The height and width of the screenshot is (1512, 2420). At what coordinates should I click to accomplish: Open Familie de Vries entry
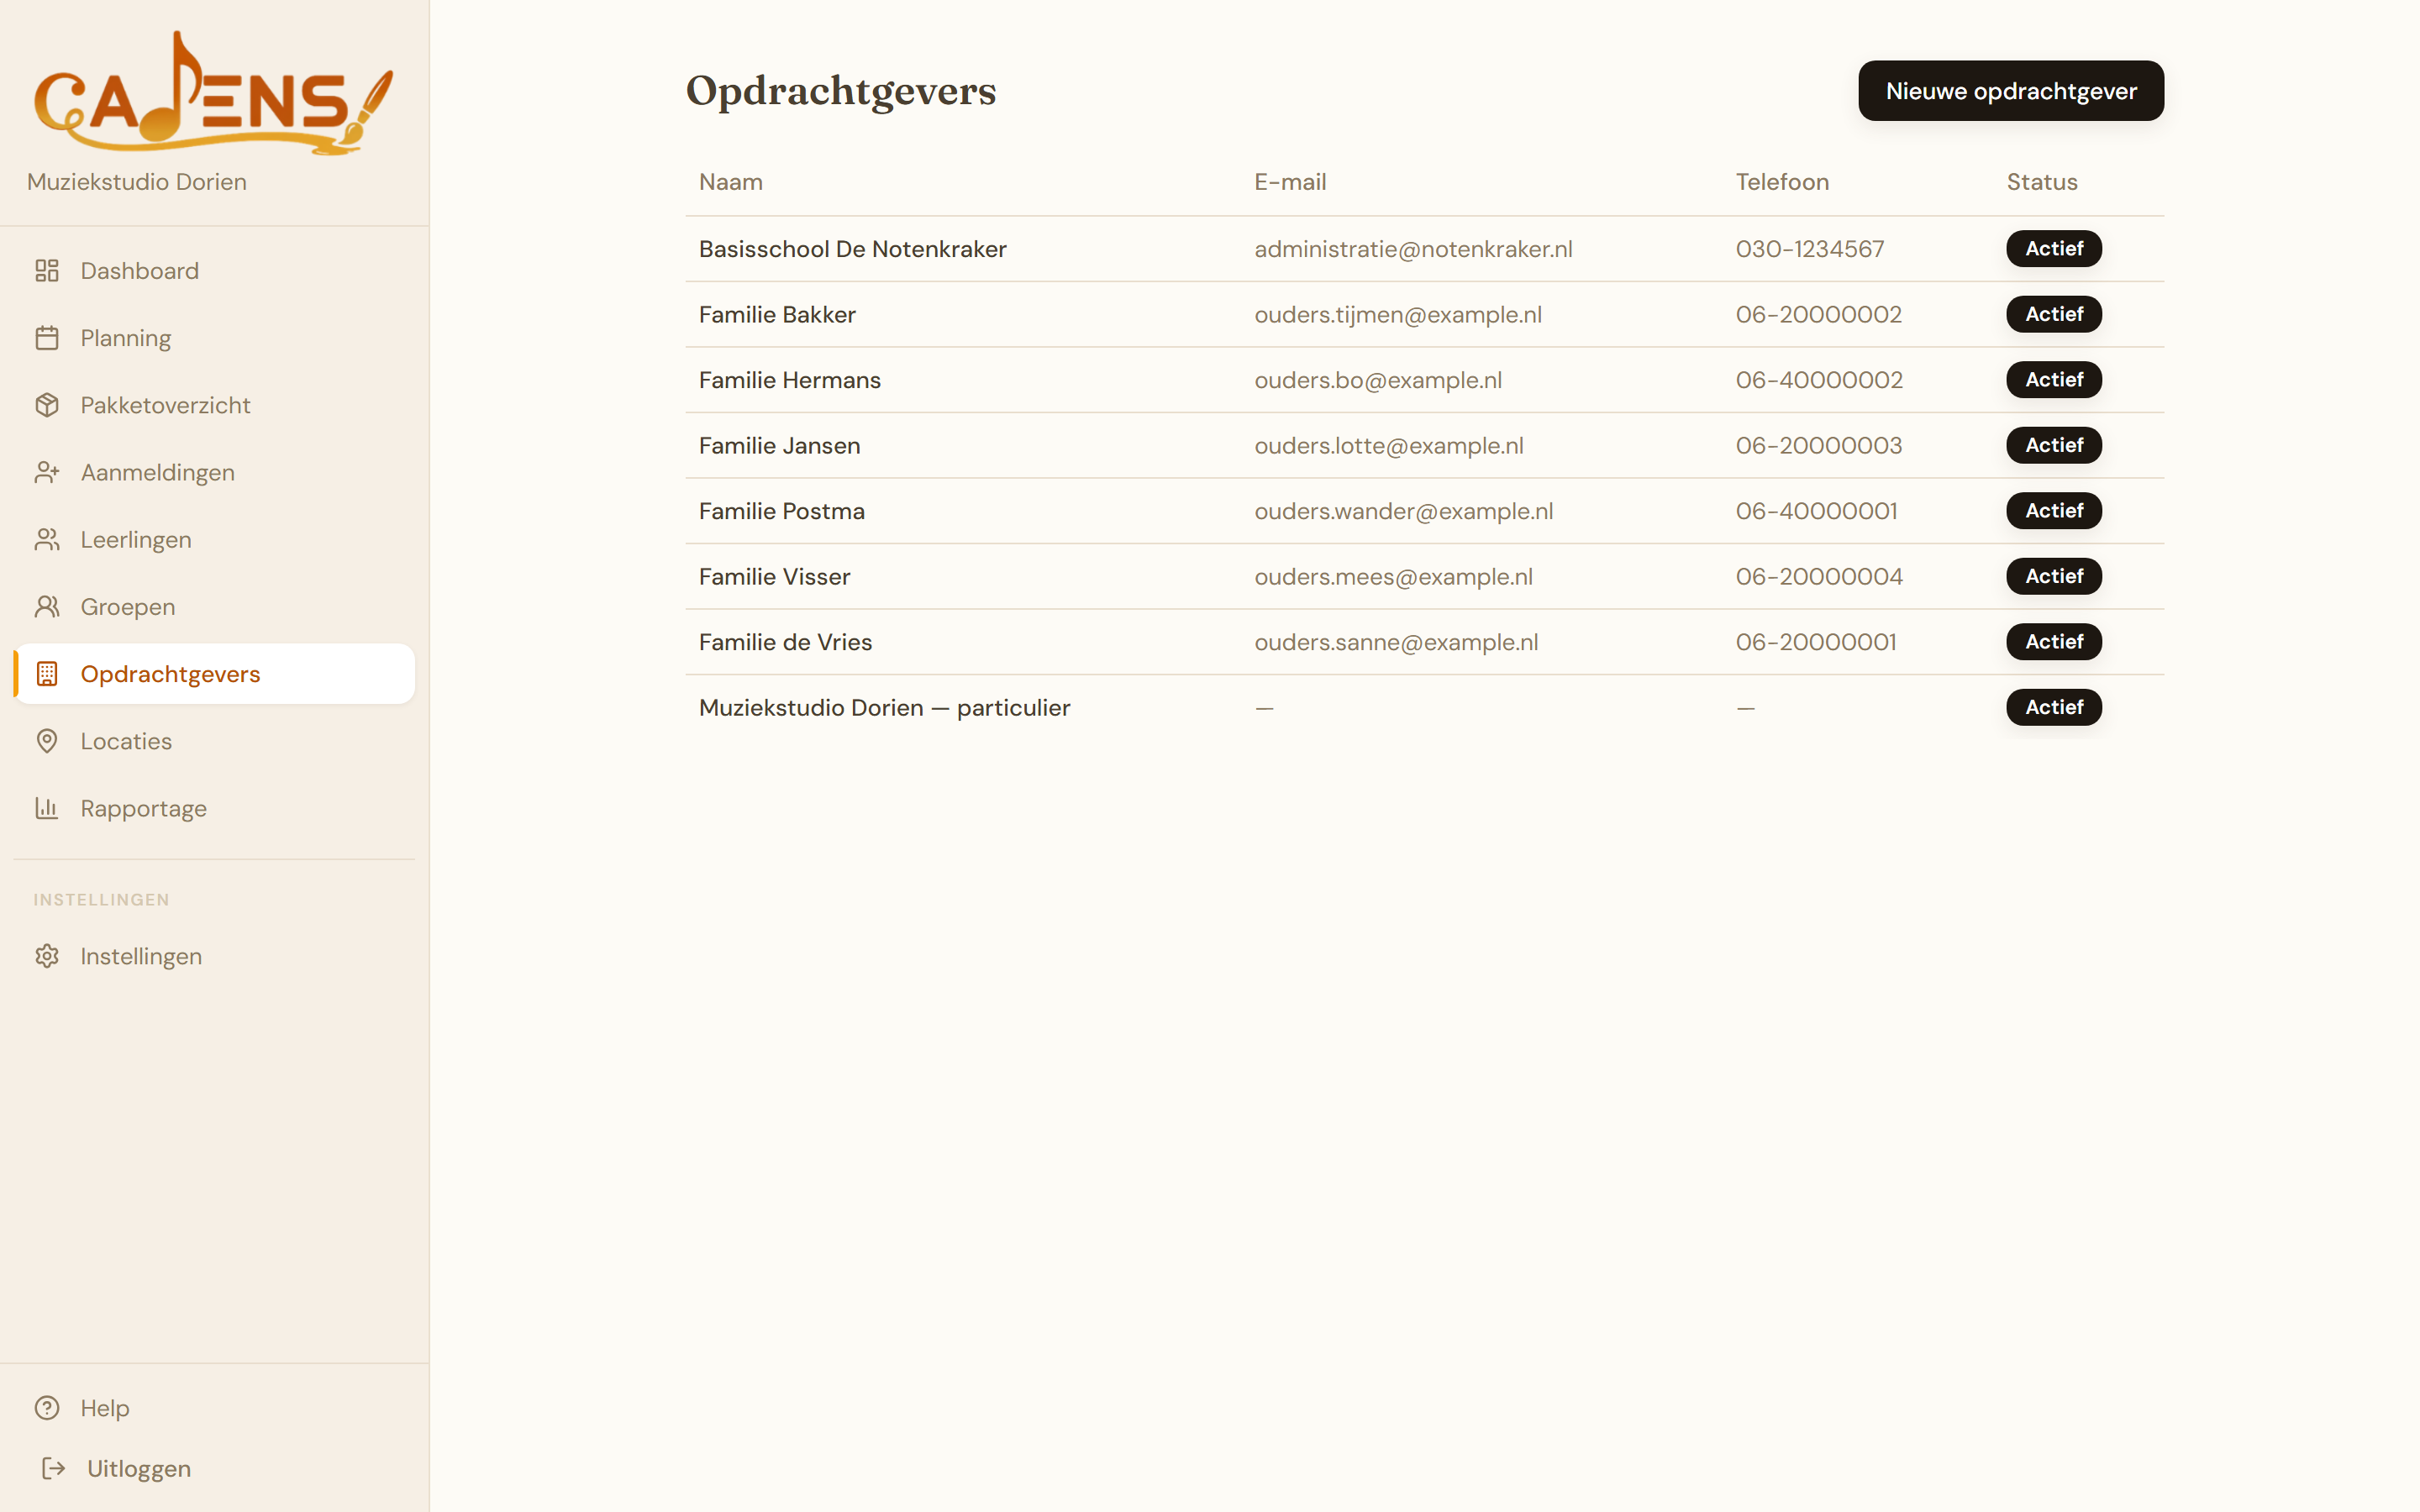click(1424, 642)
